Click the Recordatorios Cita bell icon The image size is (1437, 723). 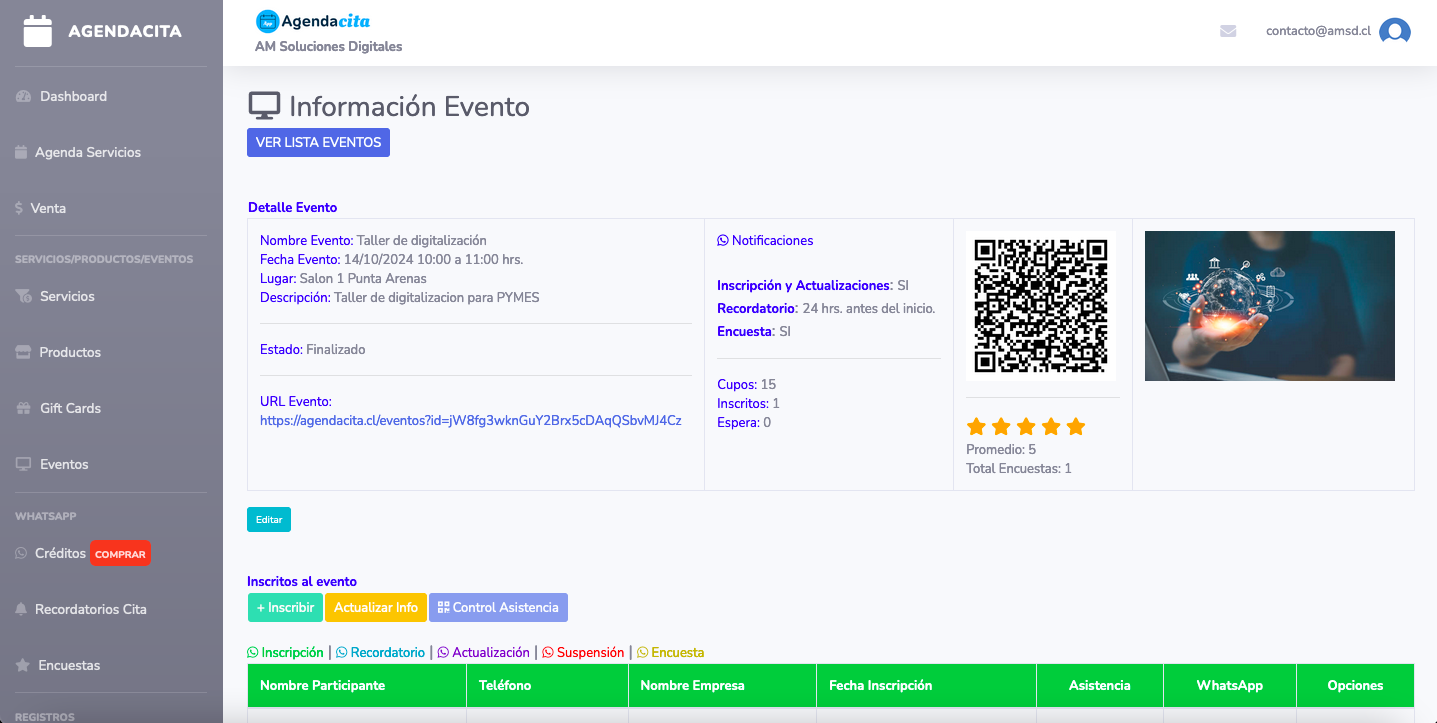pos(21,609)
